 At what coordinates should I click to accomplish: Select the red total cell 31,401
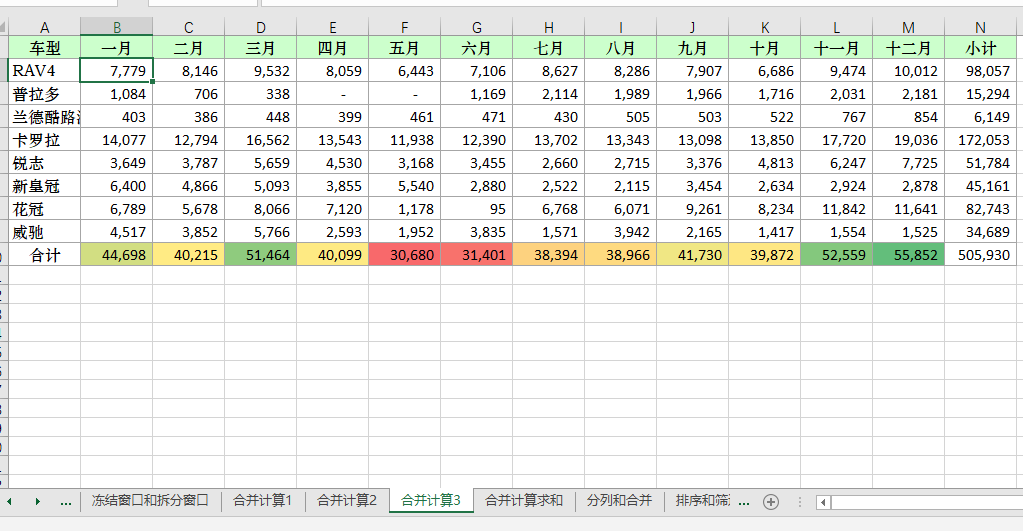click(x=477, y=255)
